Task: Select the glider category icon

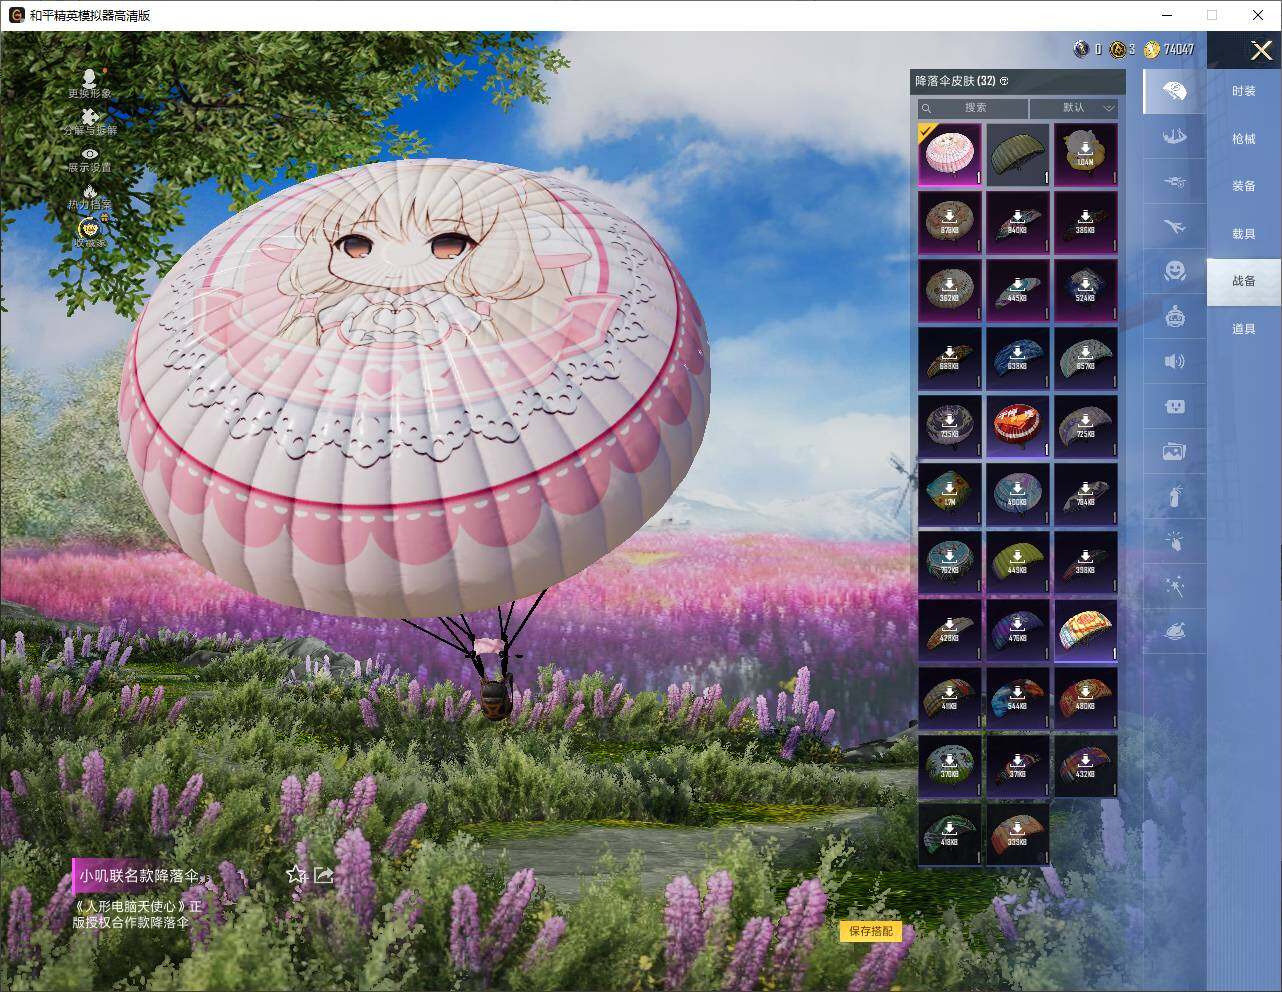Action: [x=1175, y=136]
